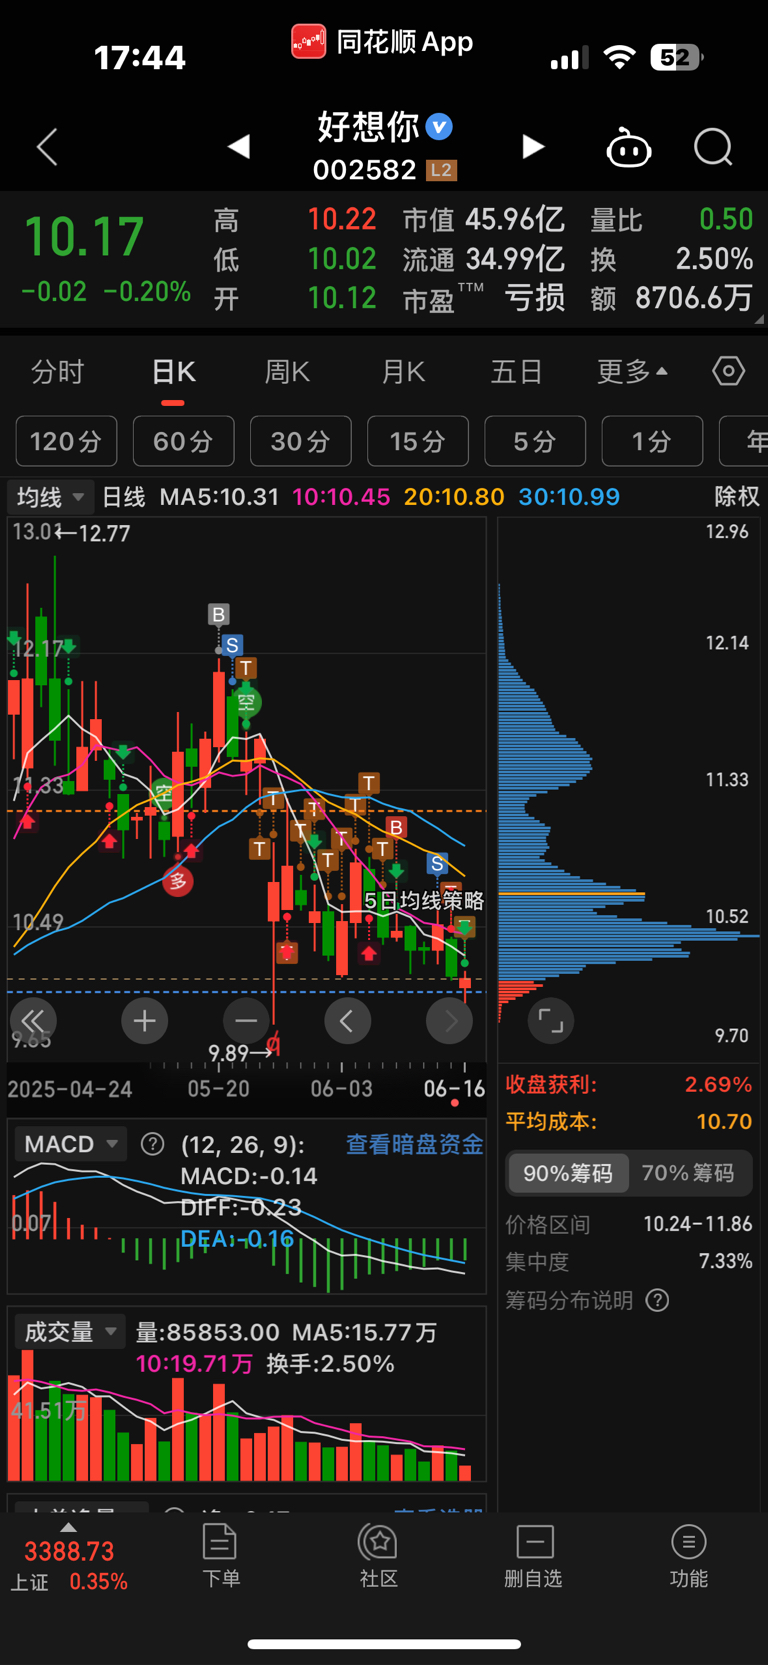Expand quote details corner triangle
The height and width of the screenshot is (1665, 769).
(759, 319)
